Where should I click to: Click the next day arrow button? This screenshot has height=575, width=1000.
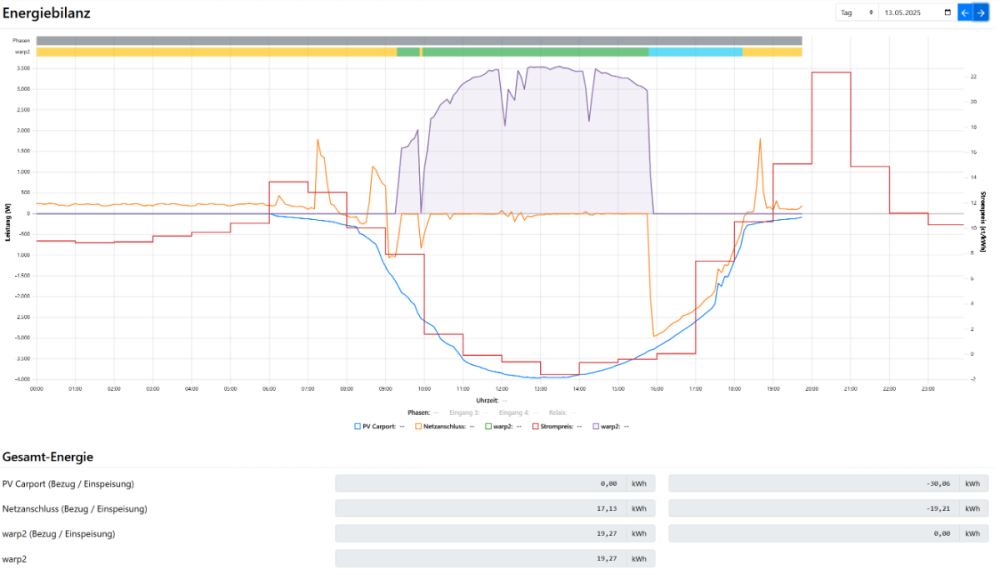pyautogui.click(x=981, y=12)
